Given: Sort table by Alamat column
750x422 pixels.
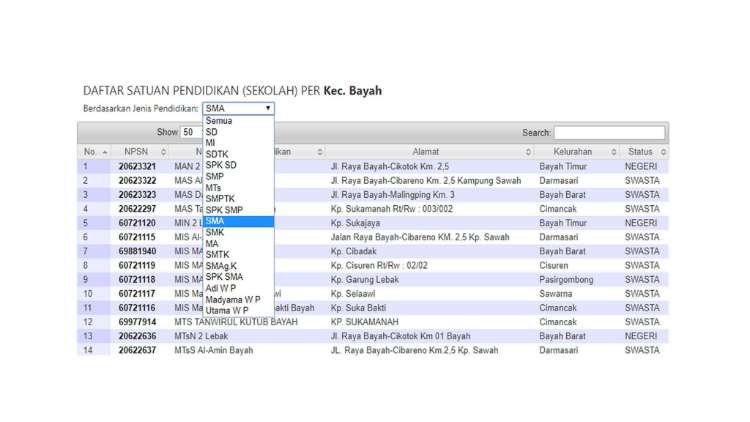Looking at the screenshot, I should pos(431,152).
